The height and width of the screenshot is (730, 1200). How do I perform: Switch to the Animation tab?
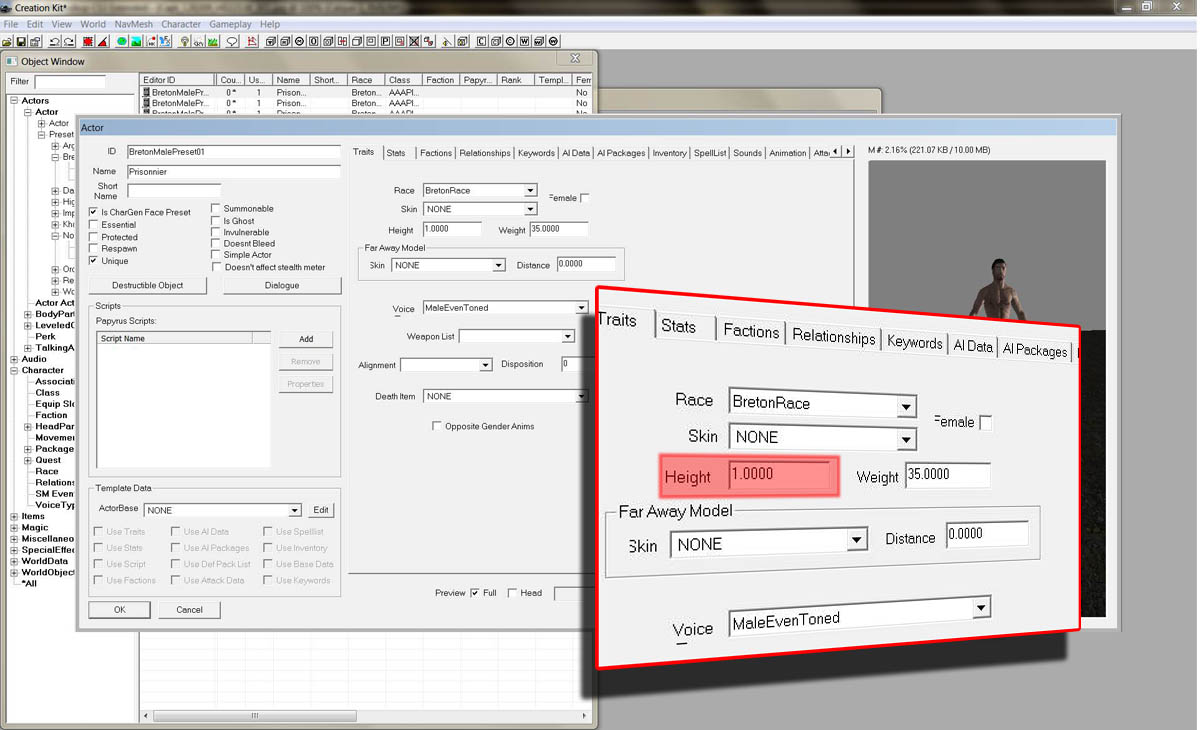click(788, 153)
